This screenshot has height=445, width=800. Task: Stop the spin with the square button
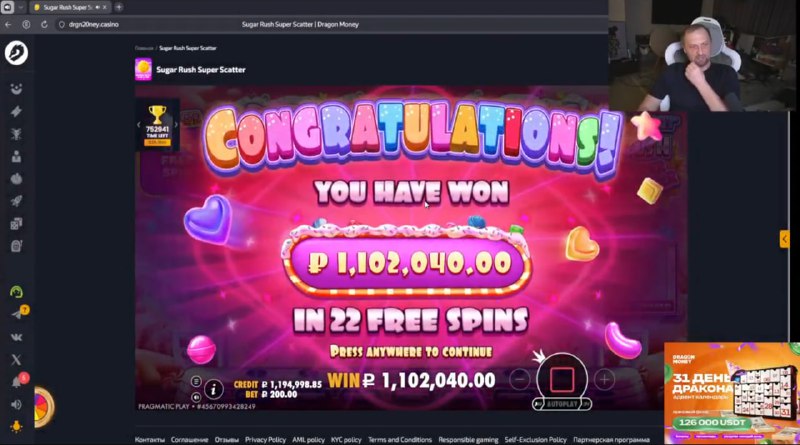(562, 380)
